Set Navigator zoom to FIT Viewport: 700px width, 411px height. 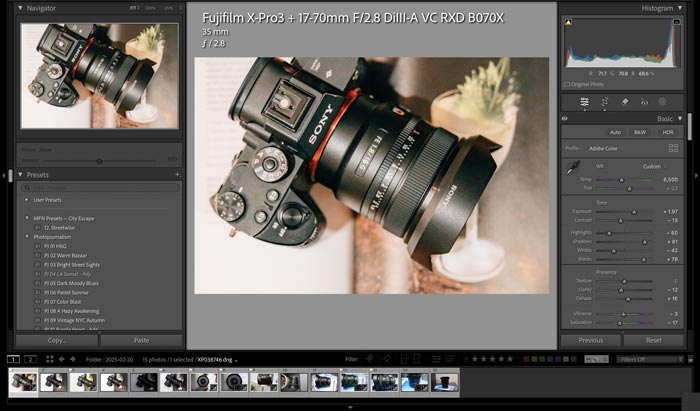pos(135,8)
